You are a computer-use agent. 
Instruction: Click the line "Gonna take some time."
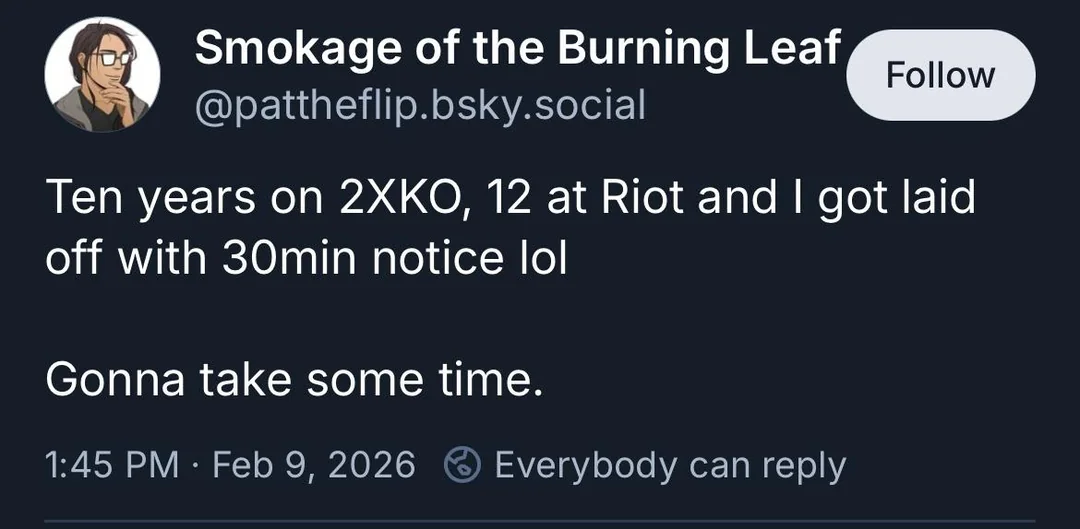pyautogui.click(x=294, y=380)
